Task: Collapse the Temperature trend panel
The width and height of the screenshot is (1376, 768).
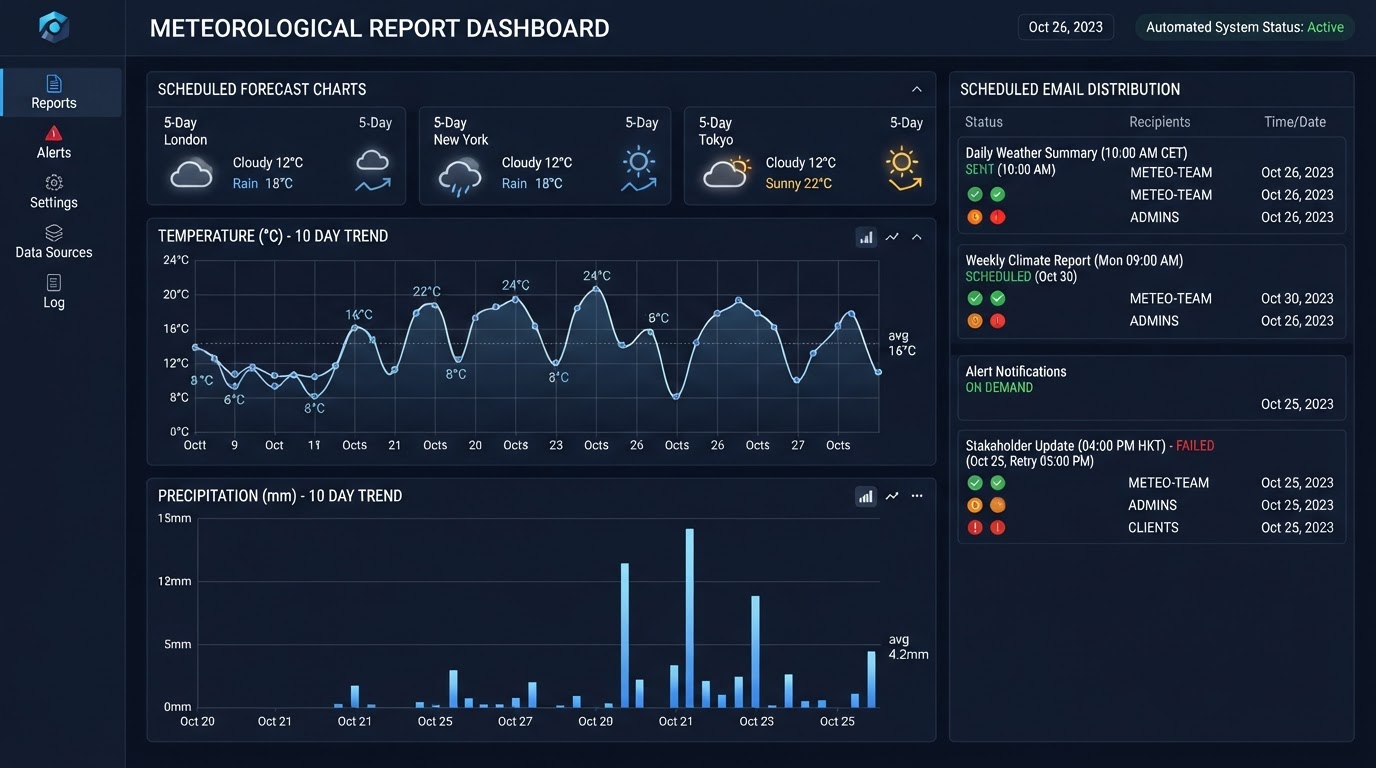Action: tap(916, 237)
